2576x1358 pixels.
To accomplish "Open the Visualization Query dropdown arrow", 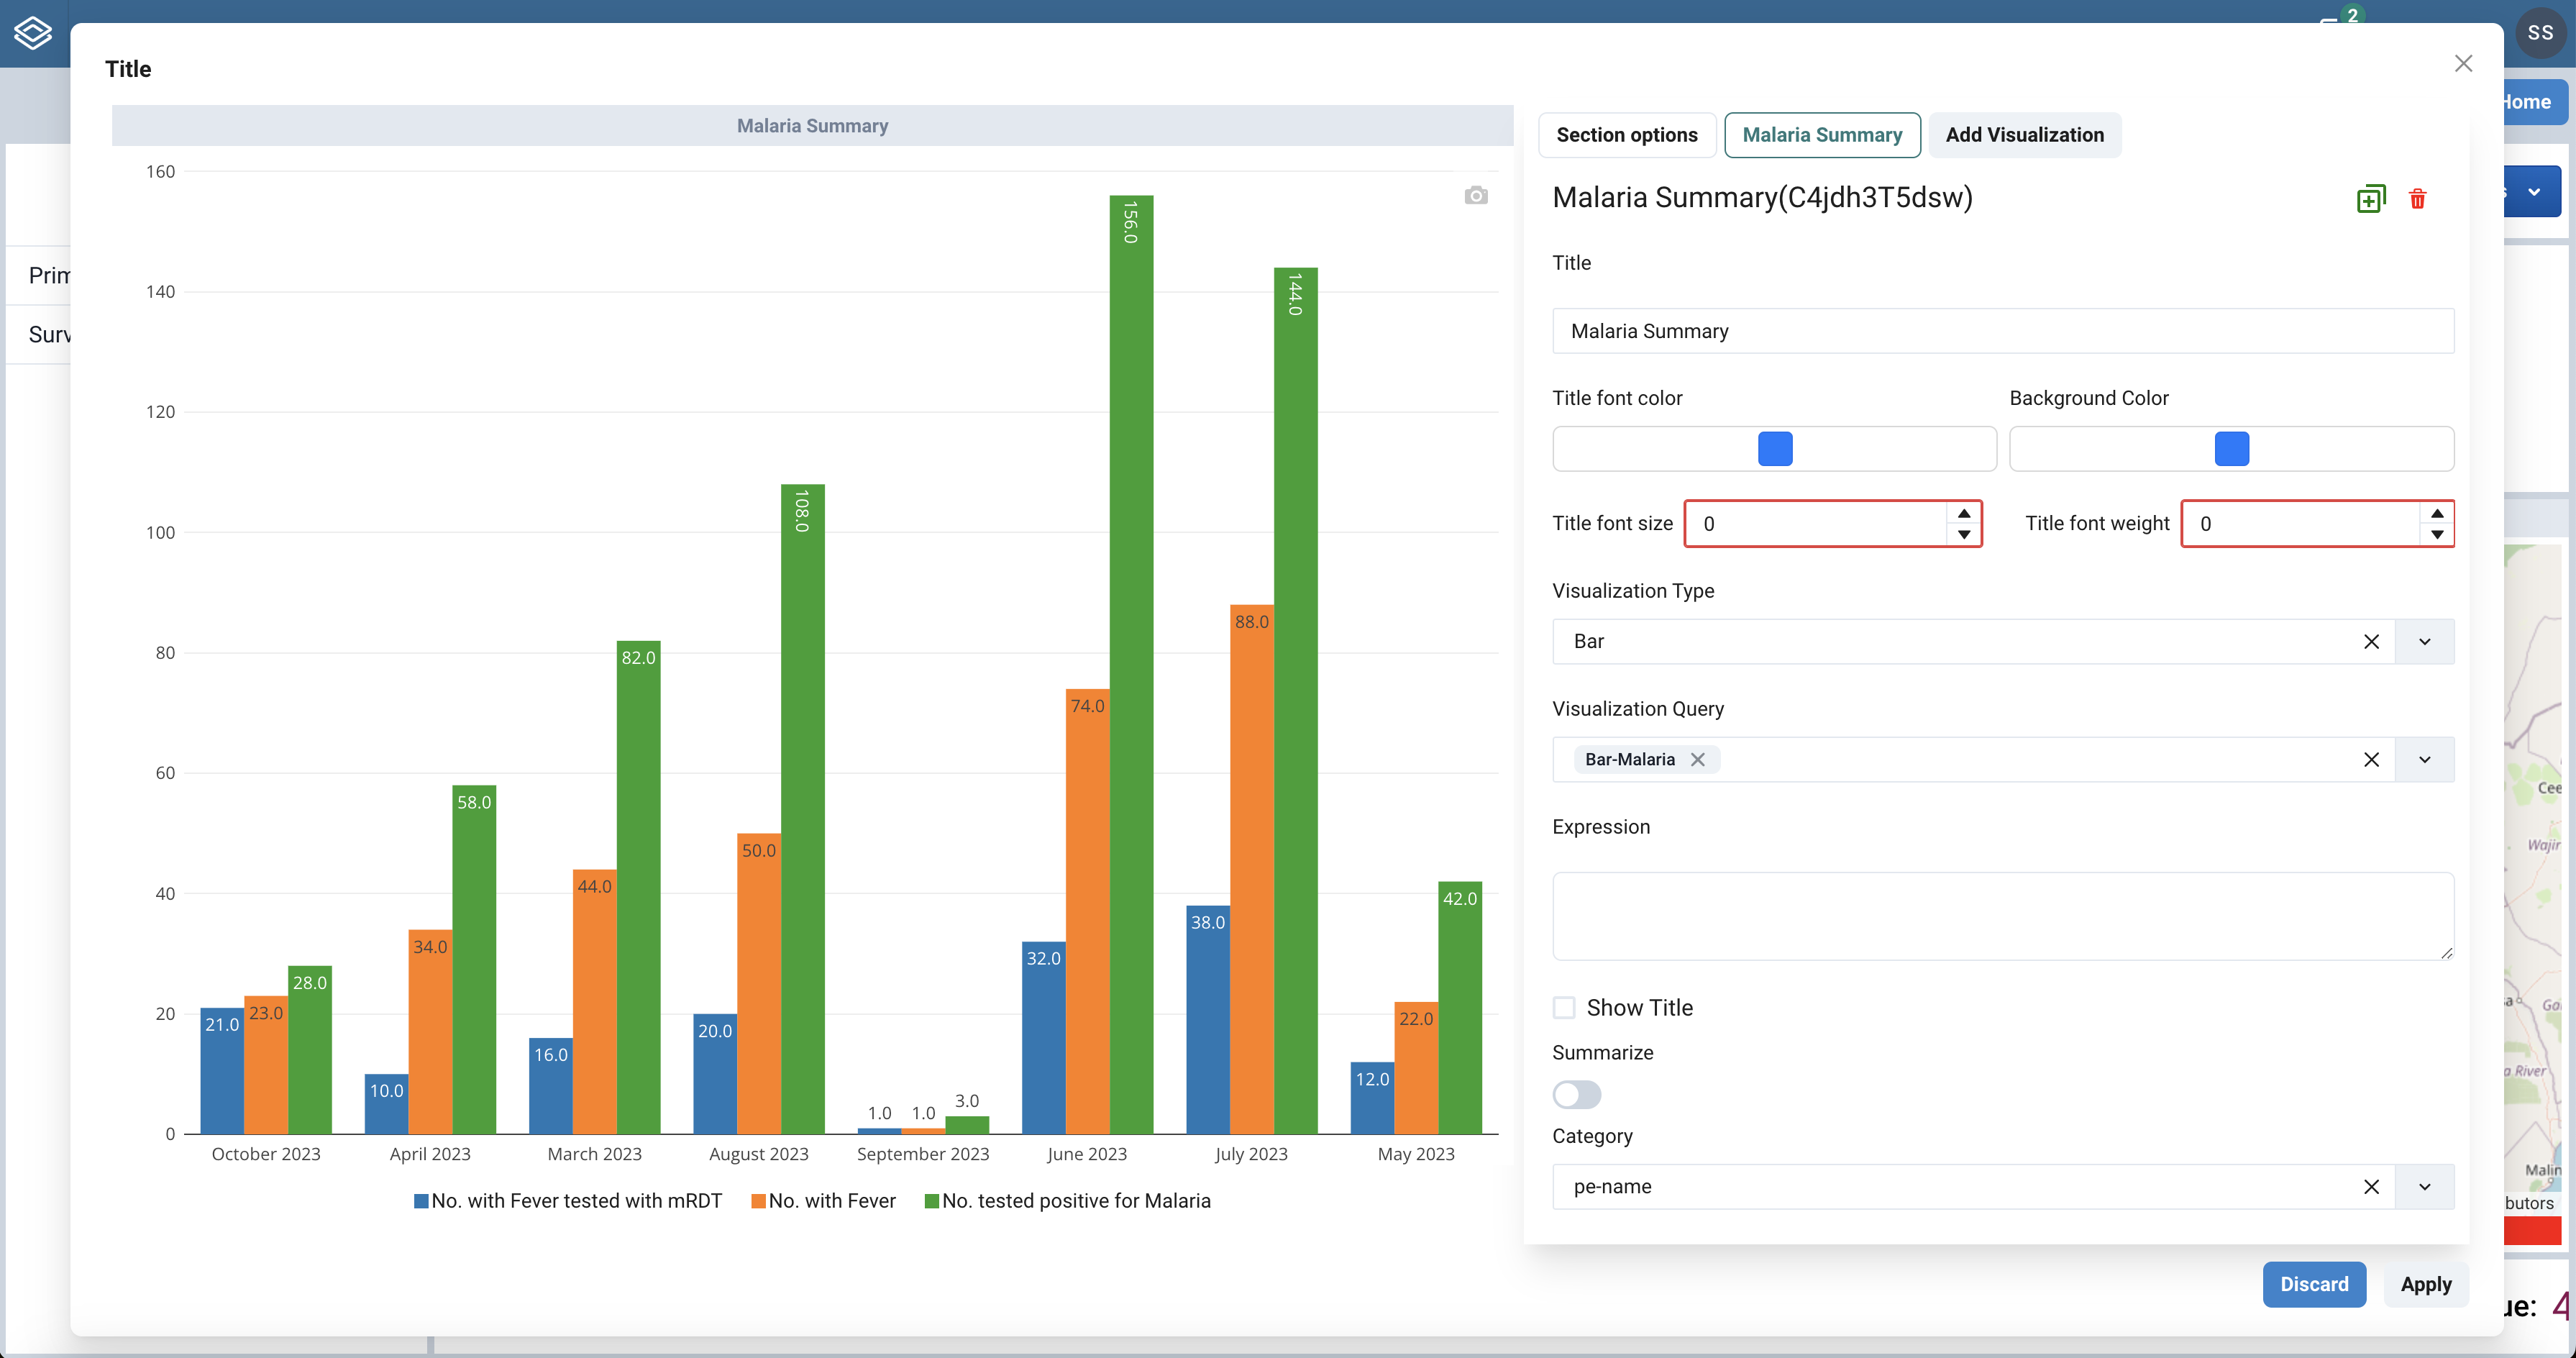I will [2424, 760].
